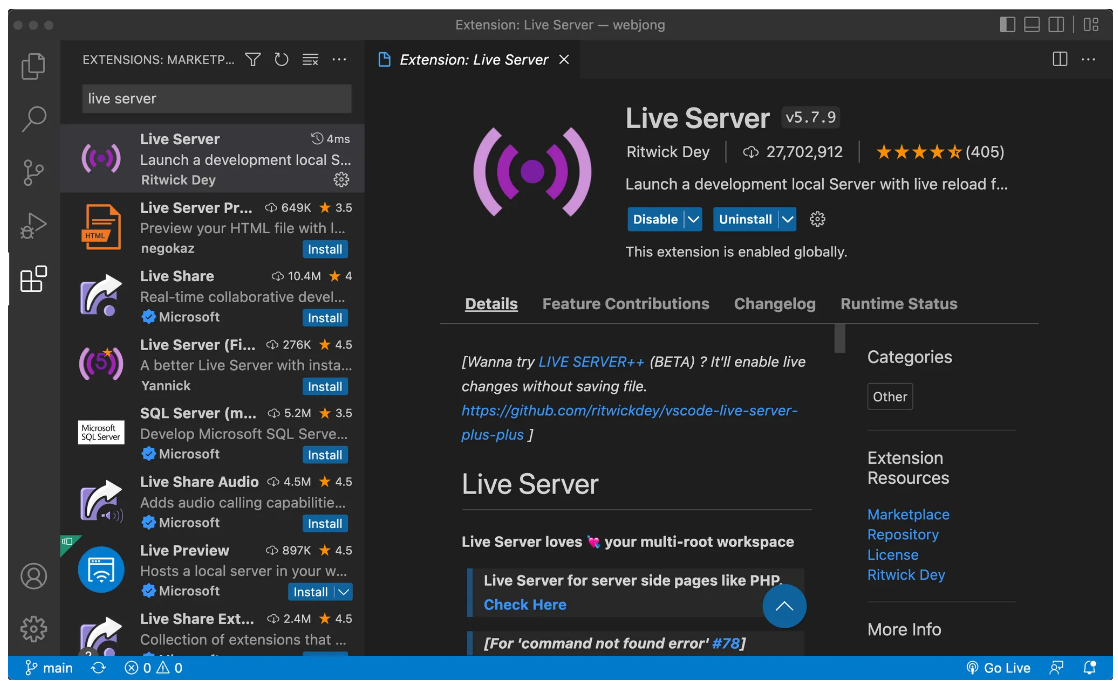Screen dimensions: 1118x681
Task: Clear extensions search results
Action: point(310,60)
